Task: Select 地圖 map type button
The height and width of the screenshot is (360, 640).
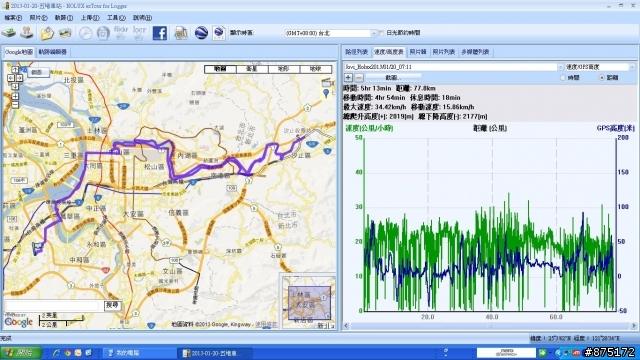Action: click(220, 69)
